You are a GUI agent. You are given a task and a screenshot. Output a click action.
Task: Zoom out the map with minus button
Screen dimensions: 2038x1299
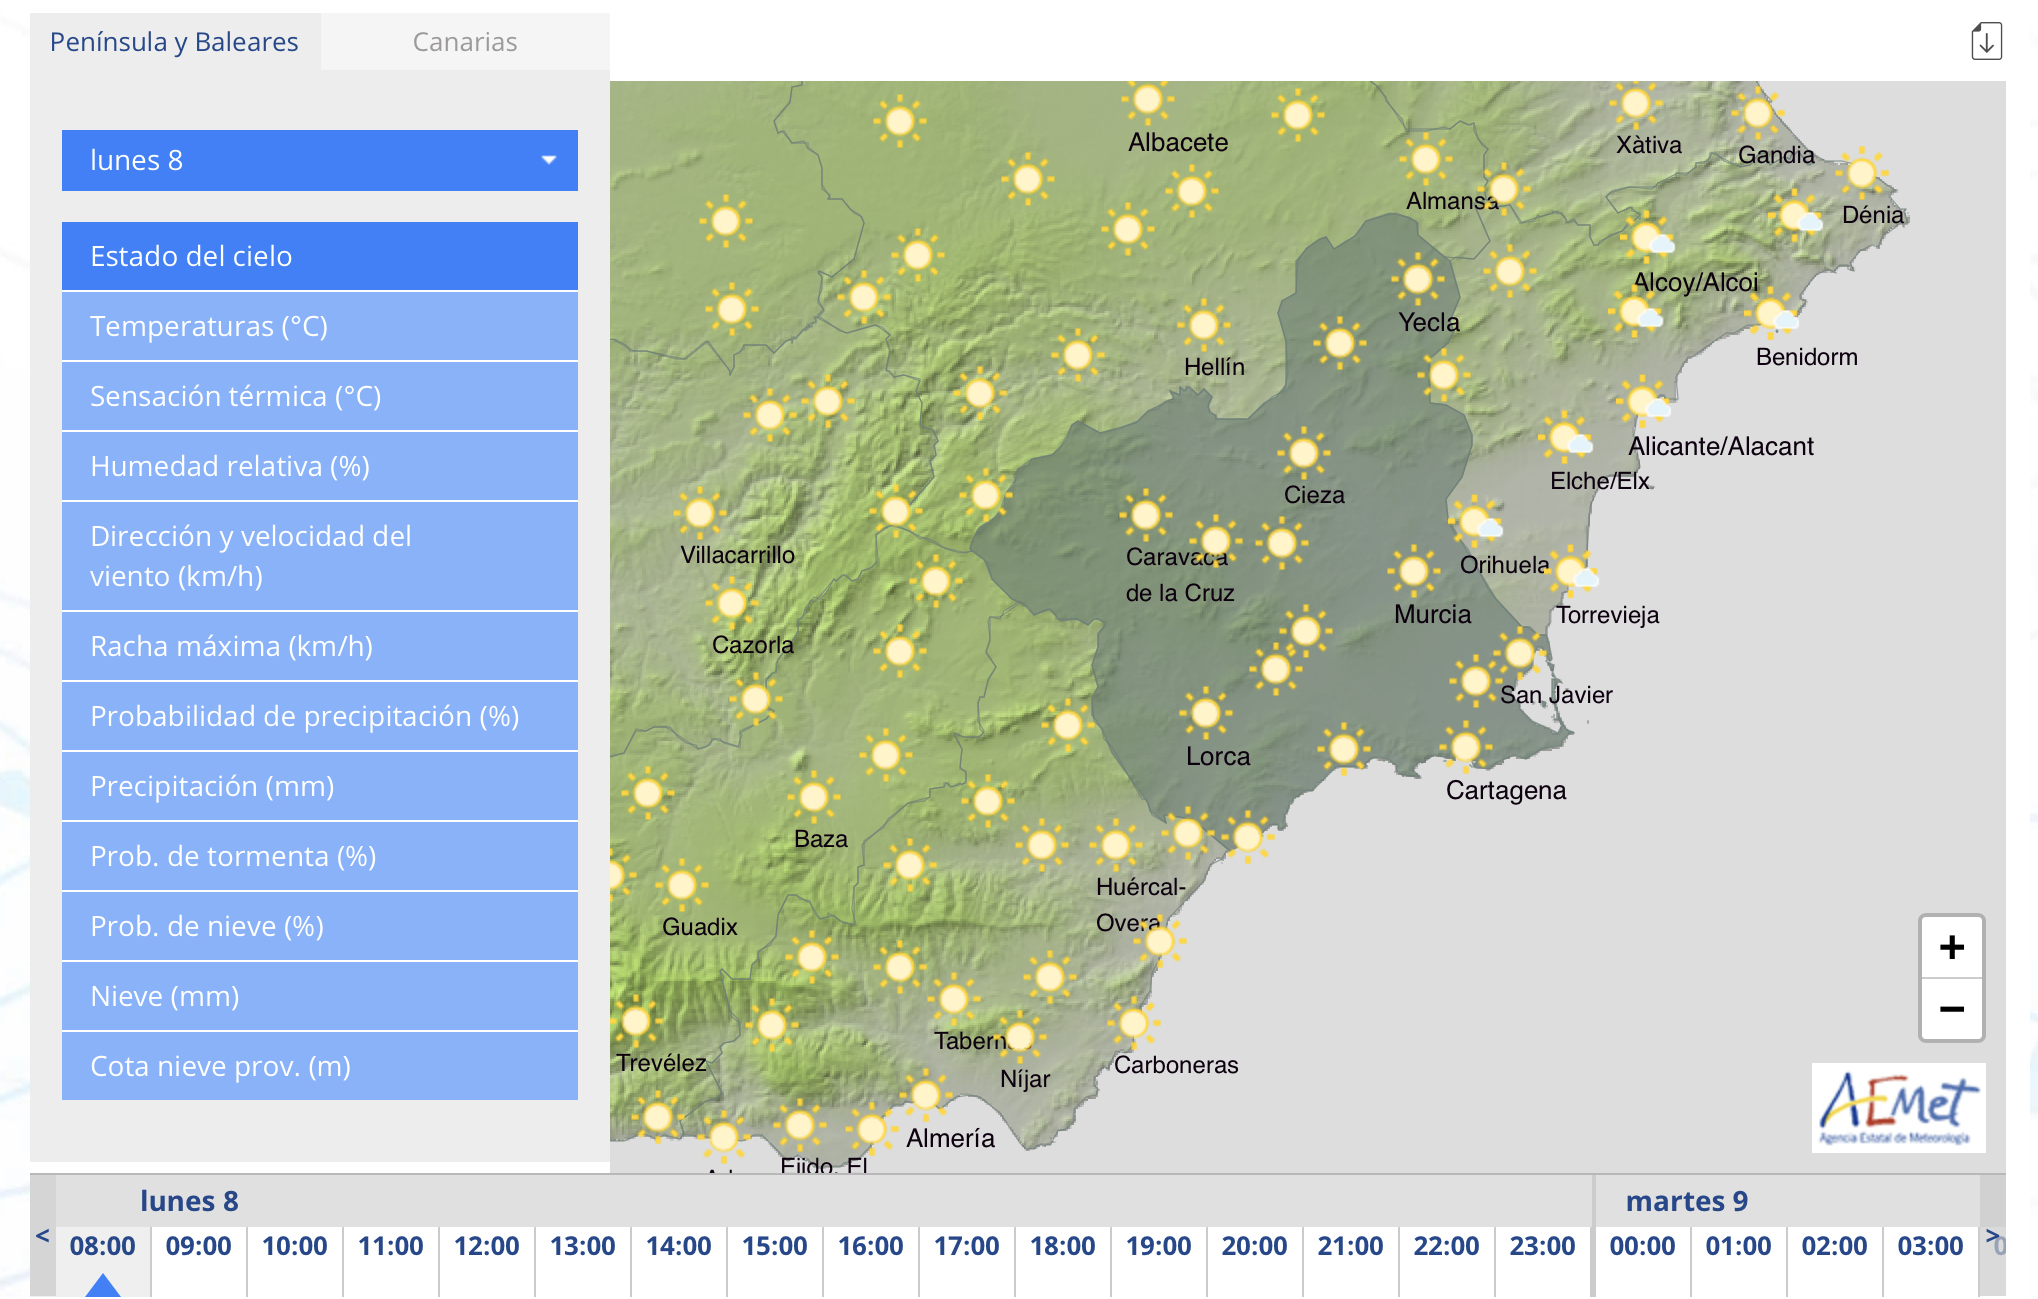(x=1951, y=1009)
